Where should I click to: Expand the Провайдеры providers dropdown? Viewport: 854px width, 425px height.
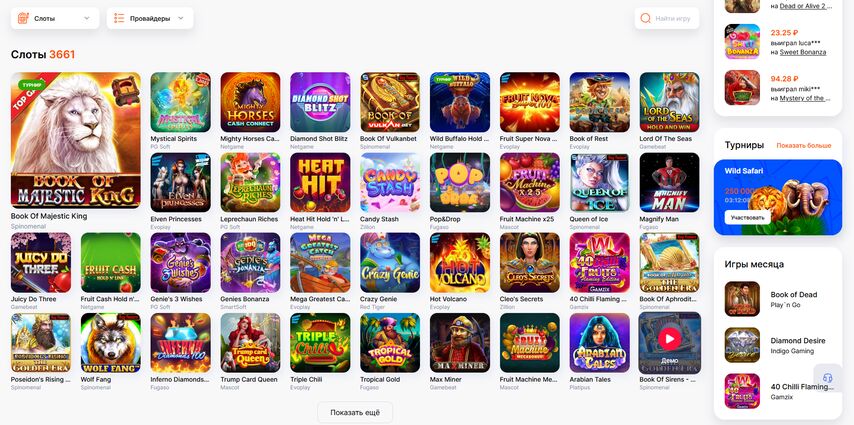150,18
